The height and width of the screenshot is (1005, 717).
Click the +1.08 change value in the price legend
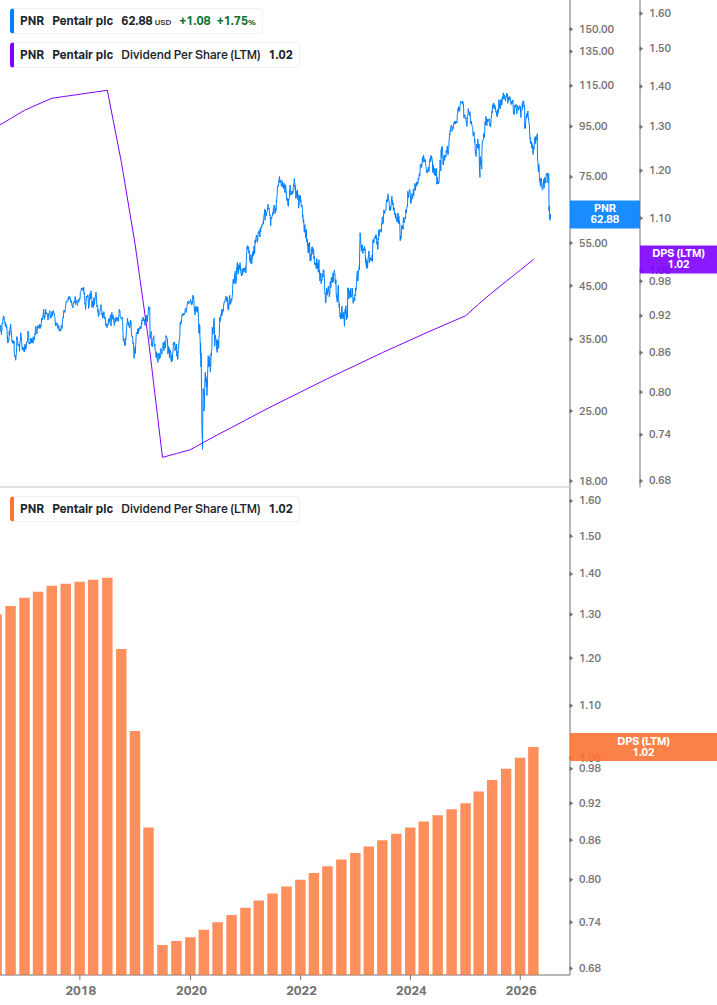(x=195, y=21)
